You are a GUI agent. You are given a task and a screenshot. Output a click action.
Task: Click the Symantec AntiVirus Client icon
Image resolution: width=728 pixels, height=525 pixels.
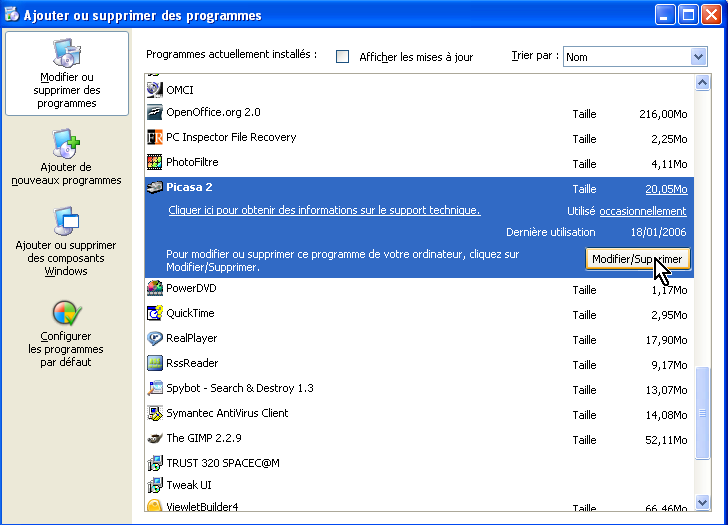click(x=155, y=413)
